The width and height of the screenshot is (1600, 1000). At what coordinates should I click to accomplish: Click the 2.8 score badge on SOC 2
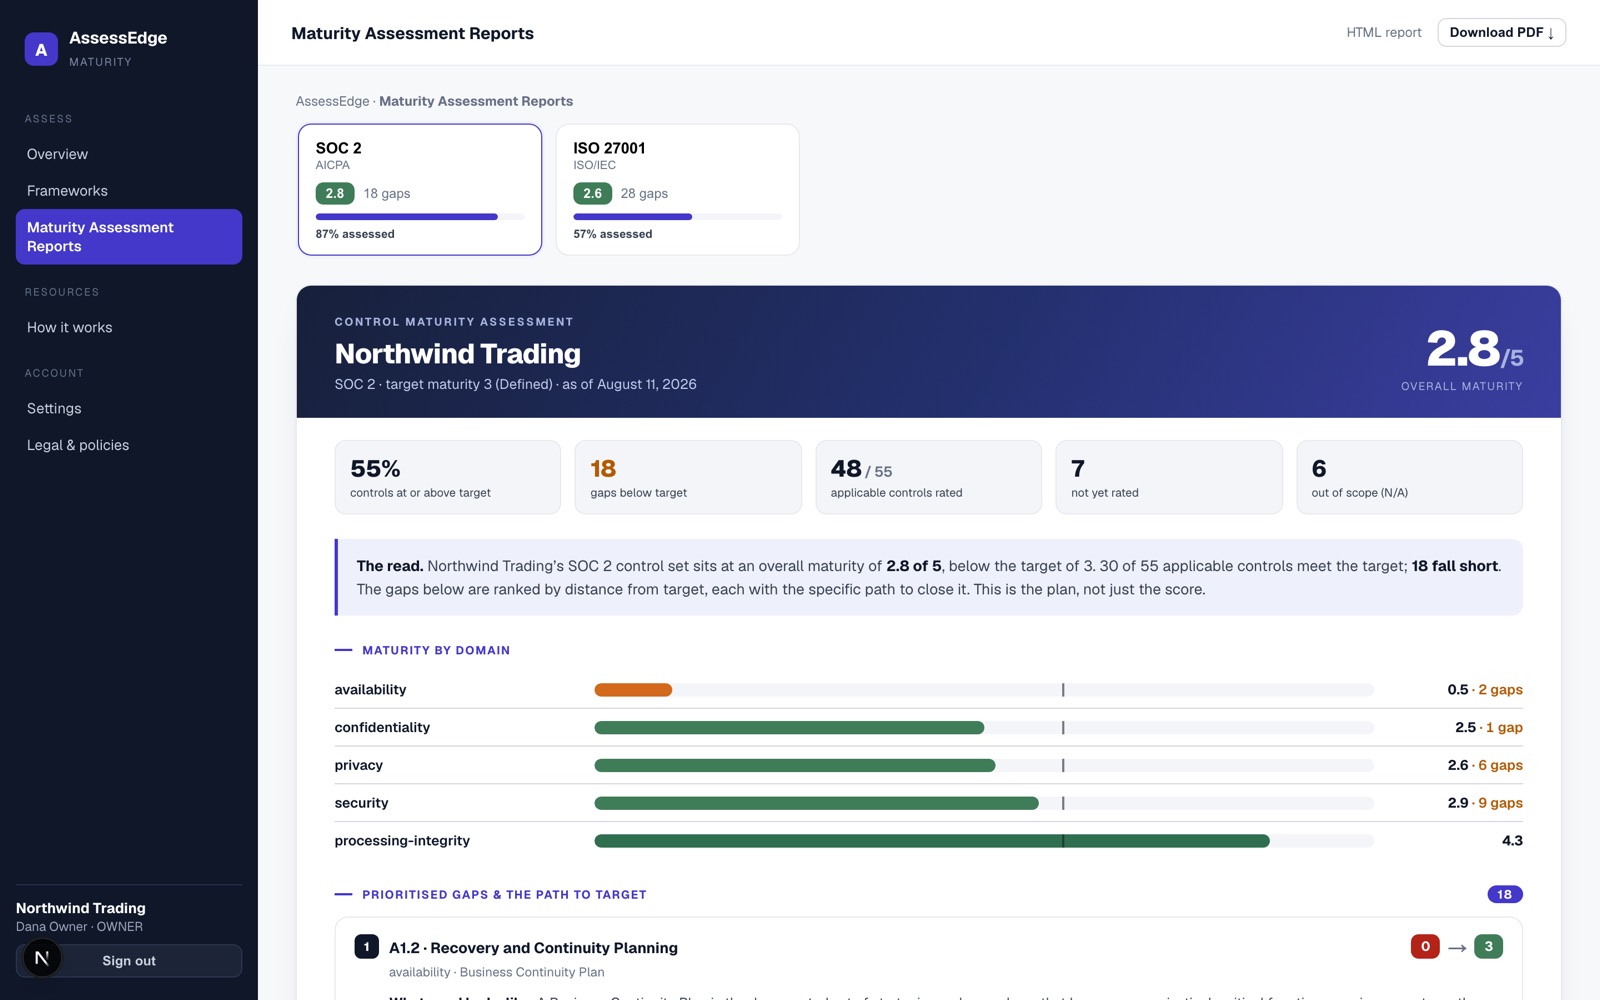[335, 193]
